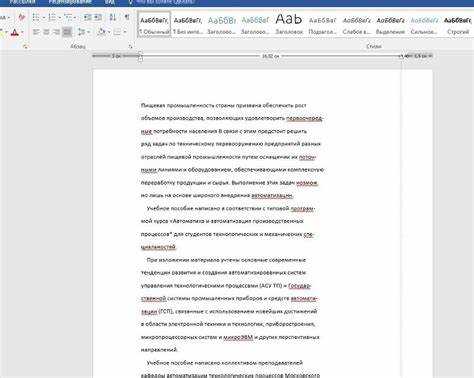474x378 pixels.
Task: Apply a multilevel list
Action: click(68, 17)
